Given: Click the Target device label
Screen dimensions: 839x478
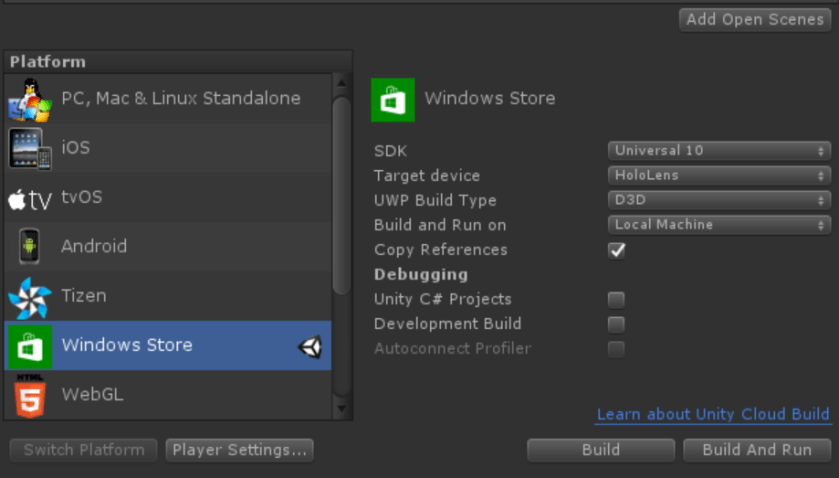Looking at the screenshot, I should pos(427,176).
